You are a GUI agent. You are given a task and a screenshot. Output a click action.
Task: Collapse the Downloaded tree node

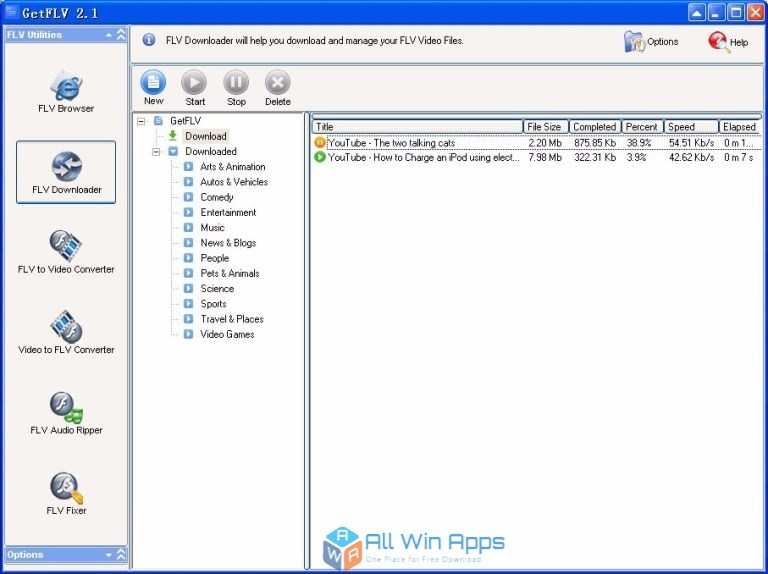pos(156,152)
